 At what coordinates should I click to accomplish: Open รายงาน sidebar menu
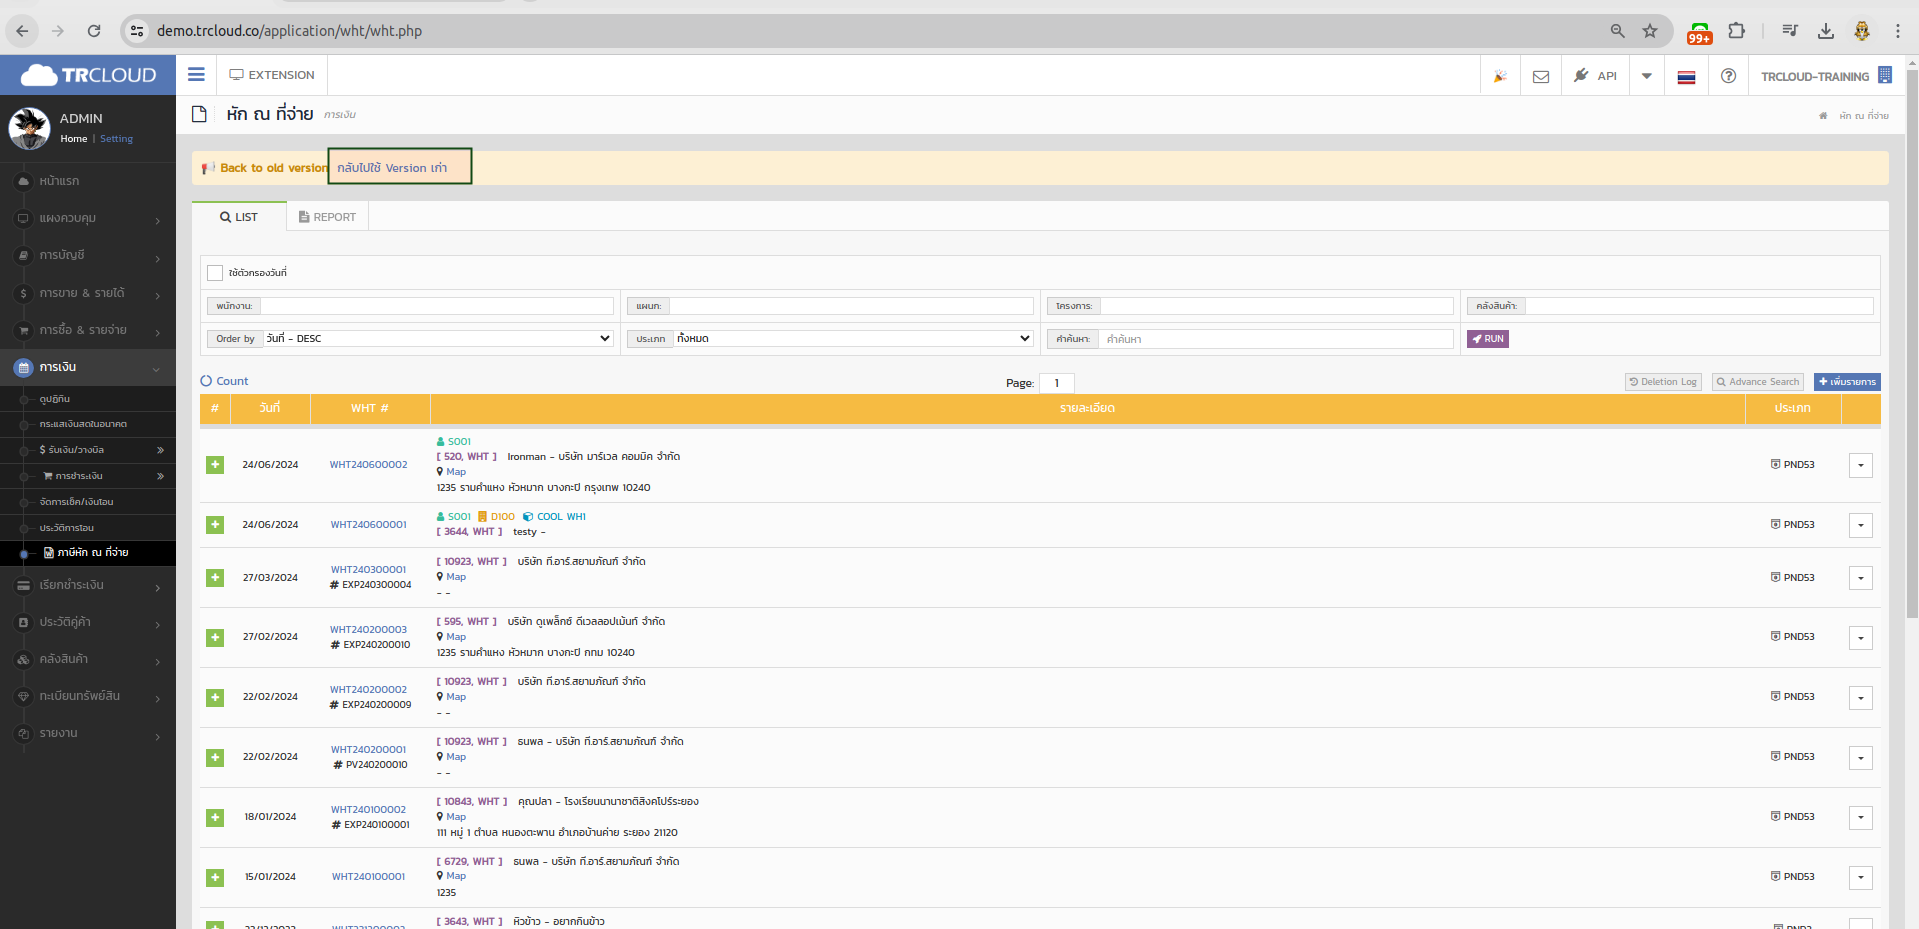88,733
